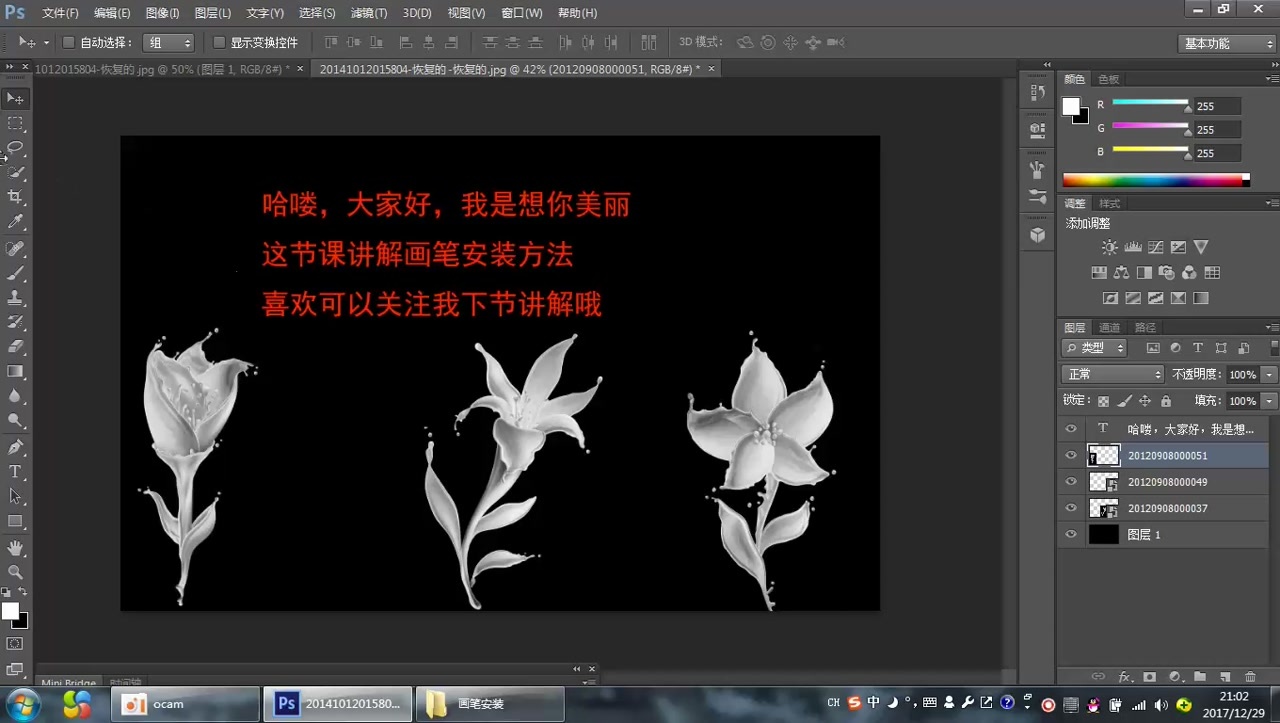The height and width of the screenshot is (723, 1280).
Task: Select the Hand tool
Action: pyautogui.click(x=15, y=548)
